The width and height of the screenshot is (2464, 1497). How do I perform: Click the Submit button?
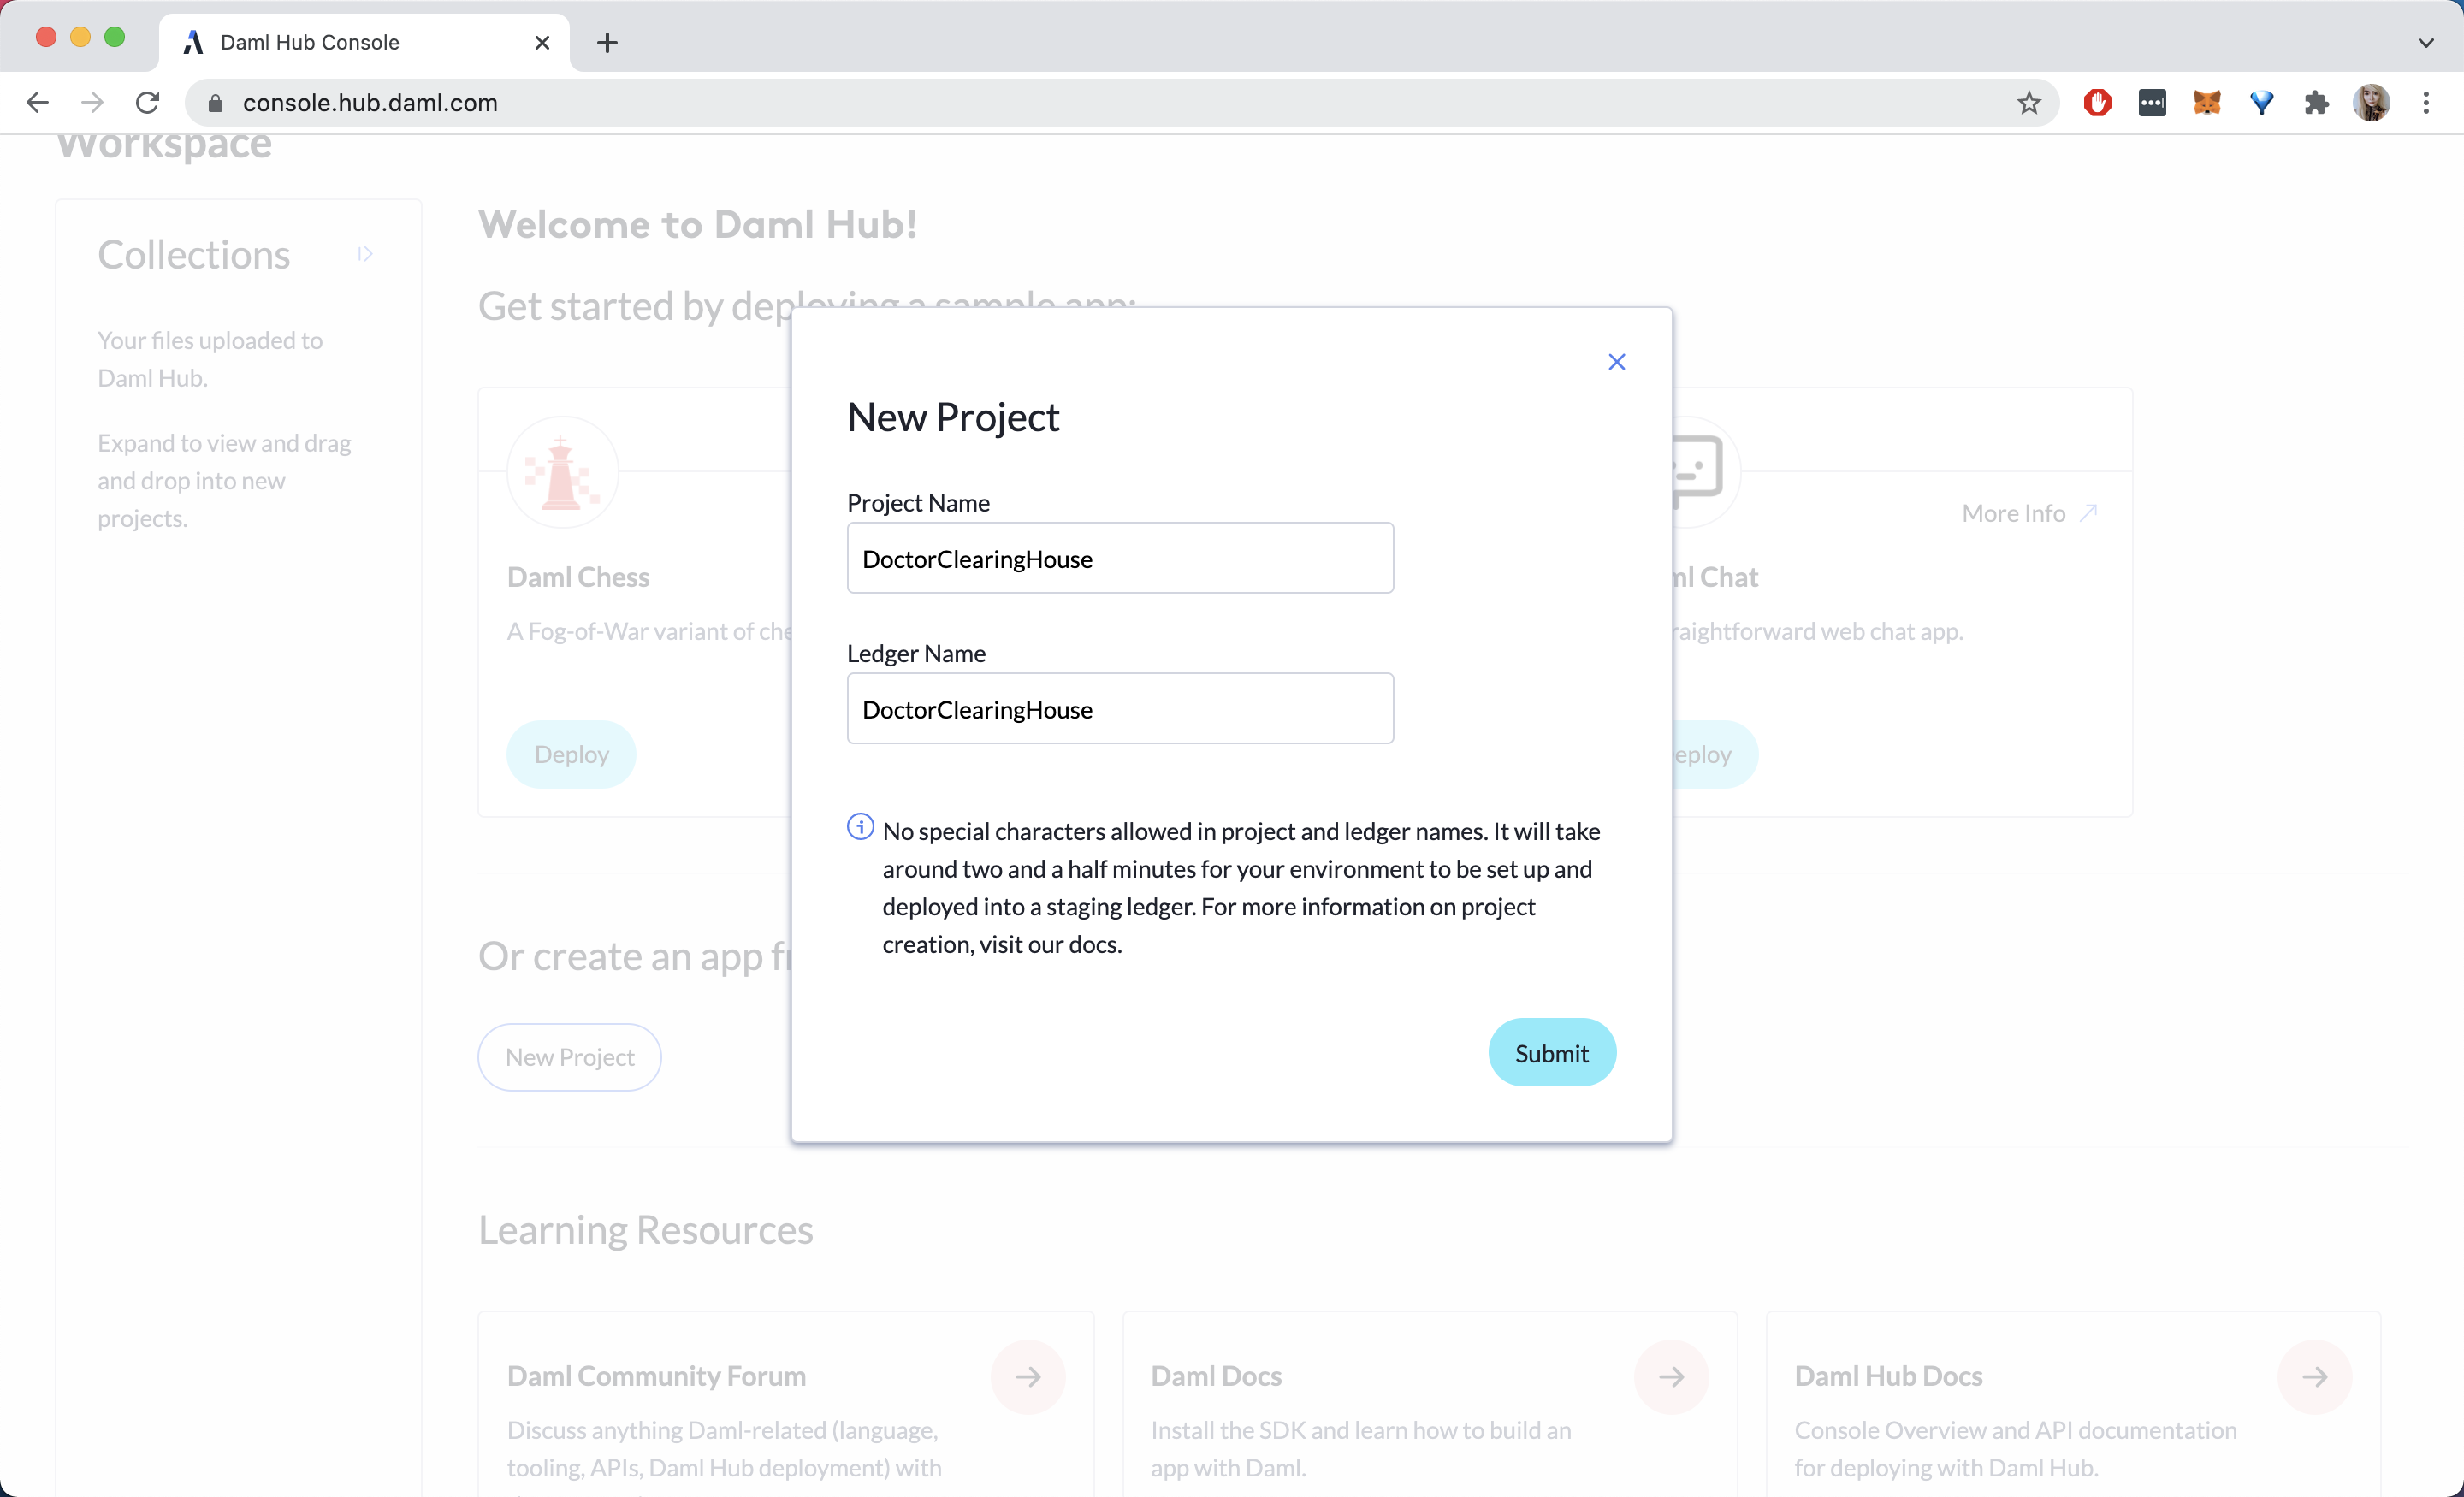(1551, 1053)
